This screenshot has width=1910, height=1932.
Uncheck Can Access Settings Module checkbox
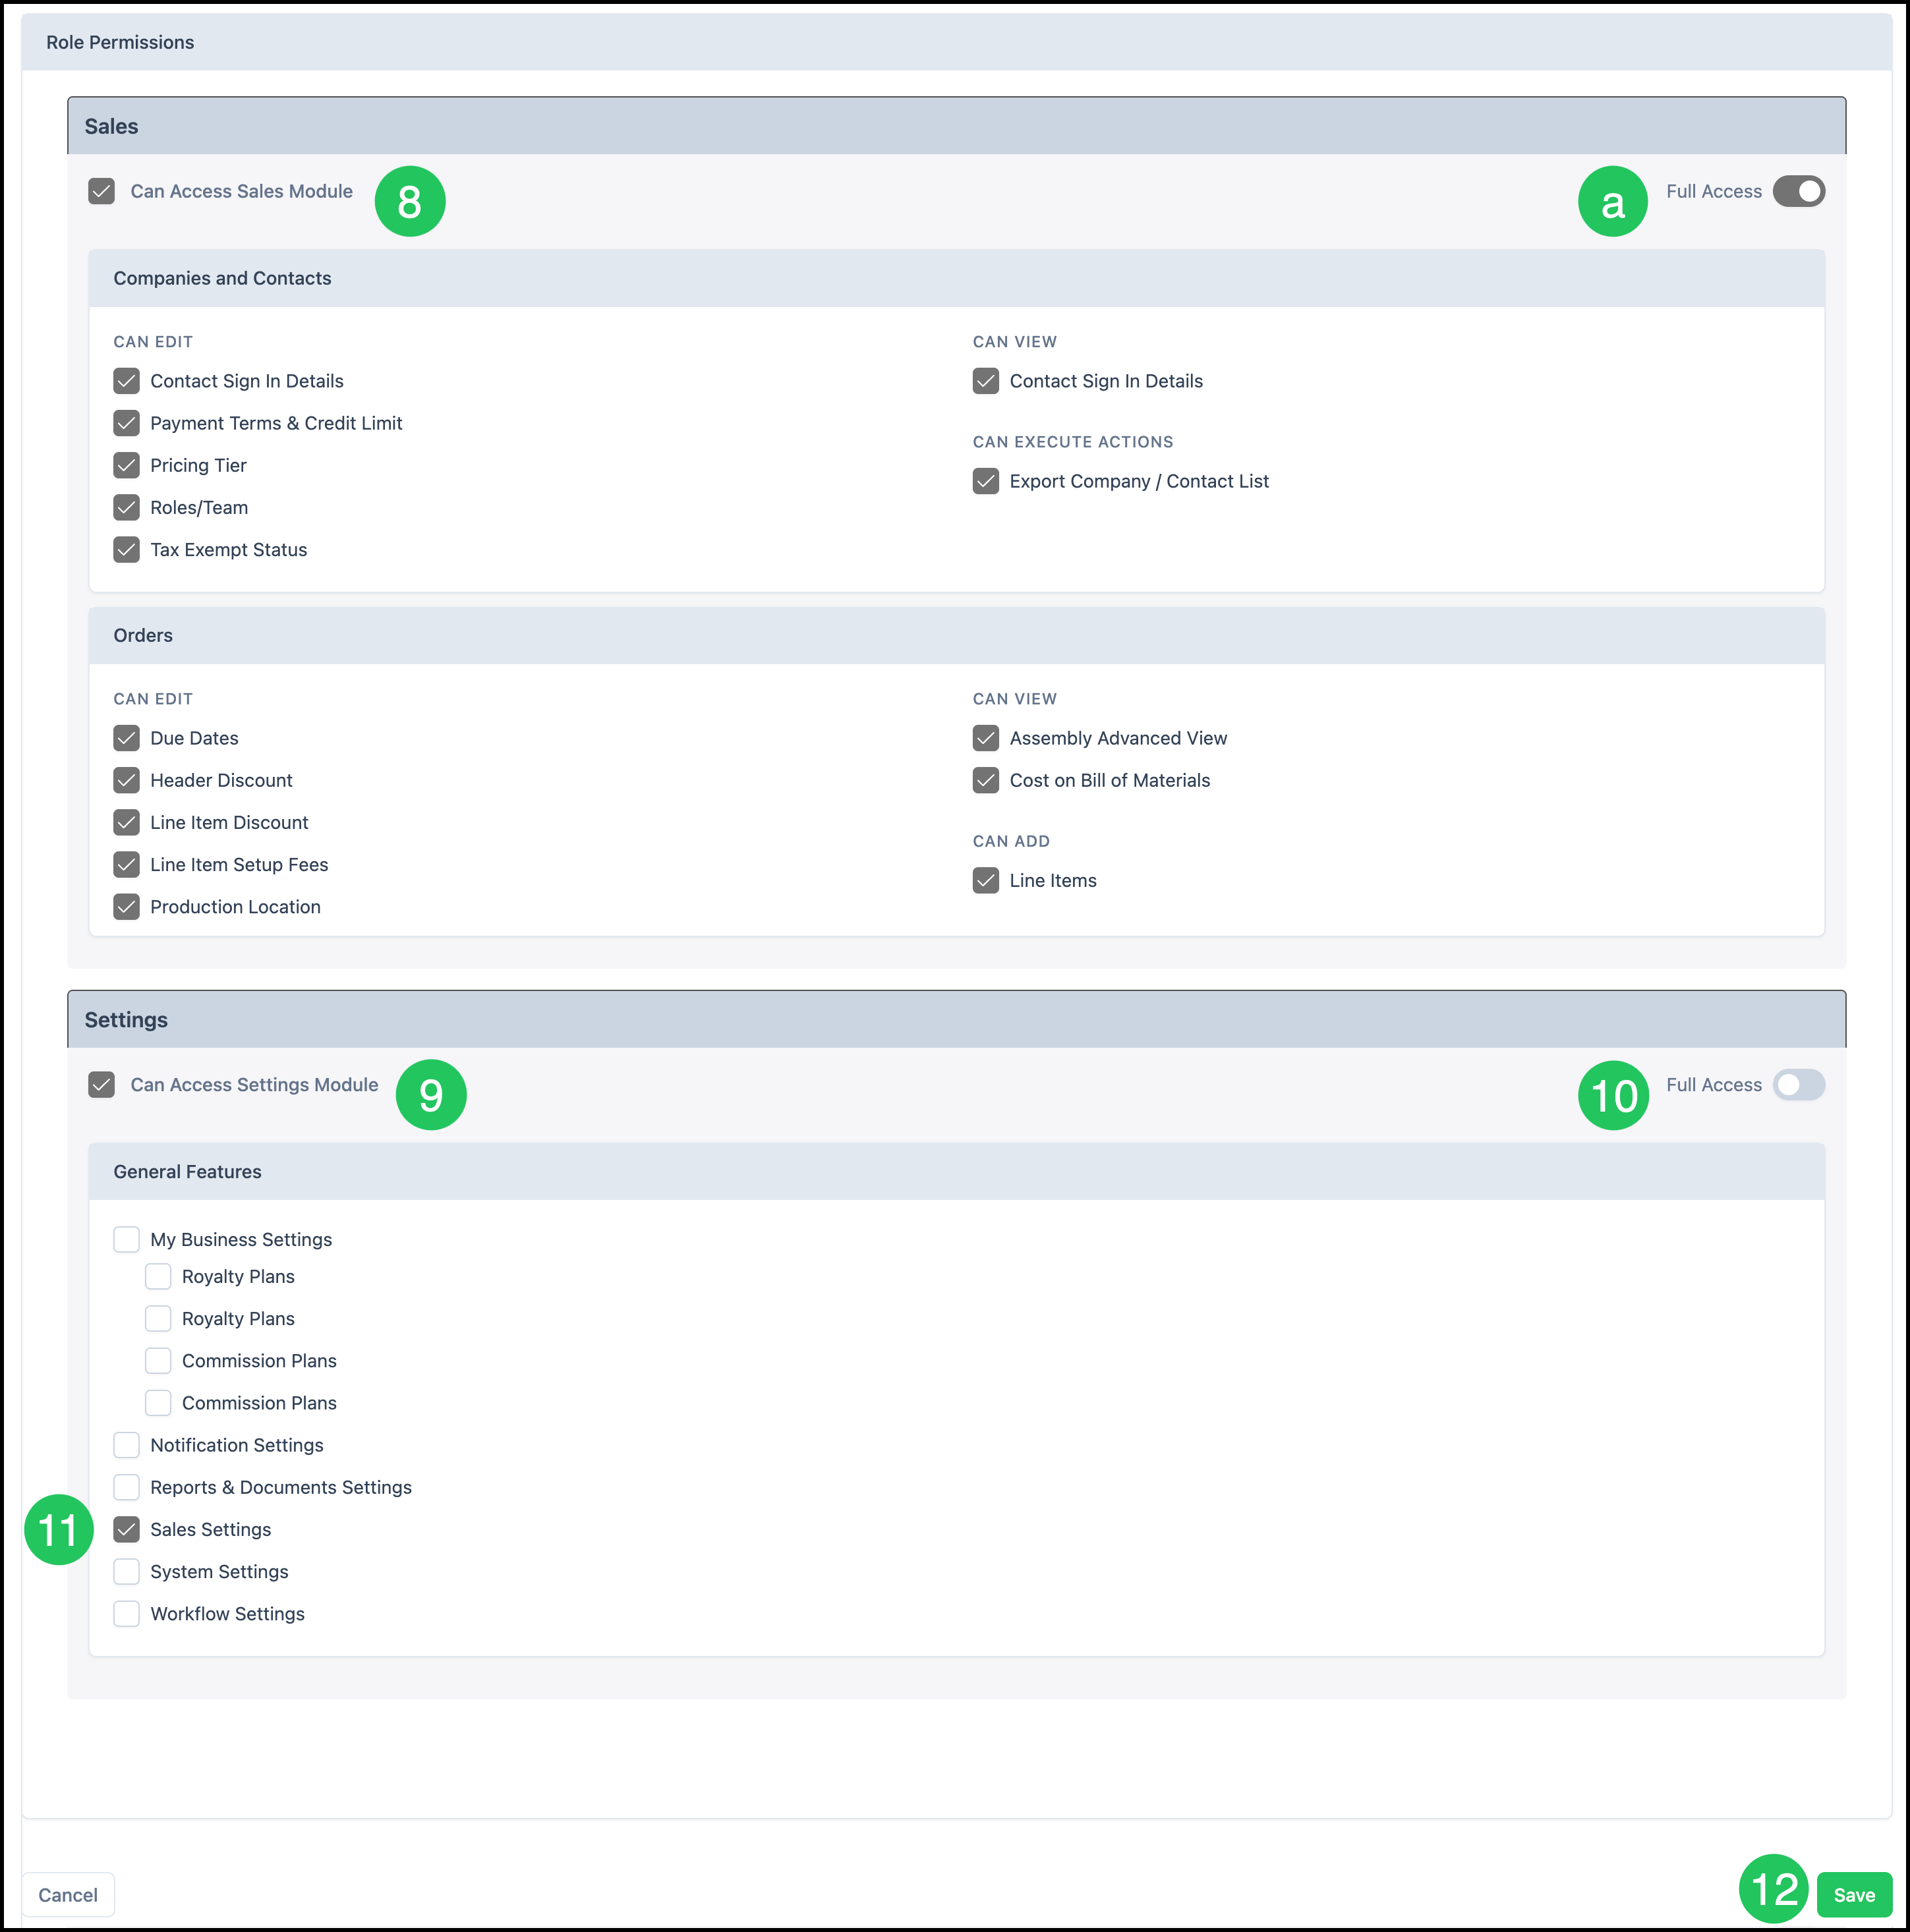coord(102,1085)
